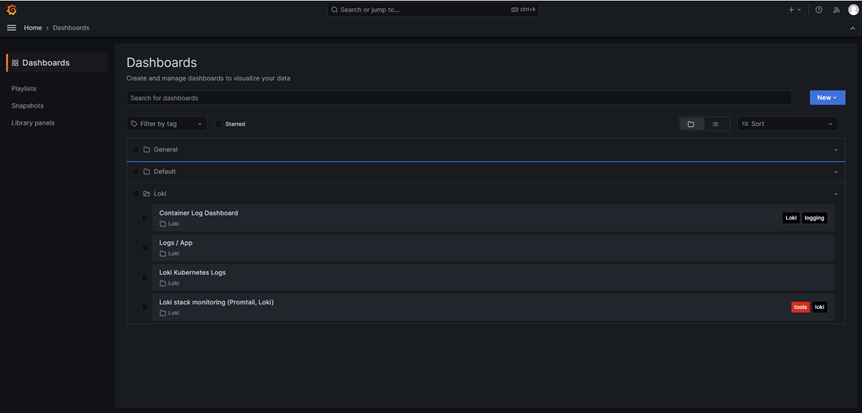The width and height of the screenshot is (862, 413).
Task: Click folder icon under Logs / App
Action: point(163,254)
